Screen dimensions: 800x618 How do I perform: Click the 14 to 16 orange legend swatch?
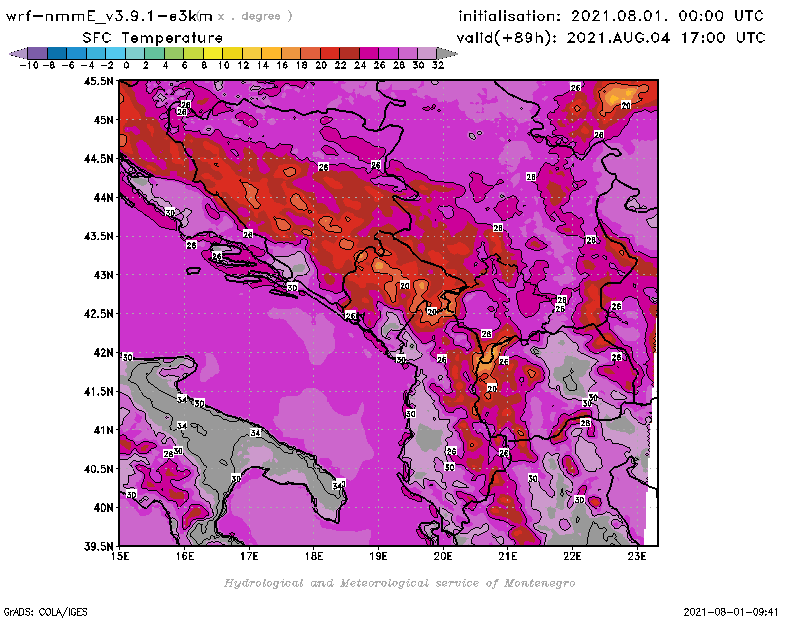[271, 54]
